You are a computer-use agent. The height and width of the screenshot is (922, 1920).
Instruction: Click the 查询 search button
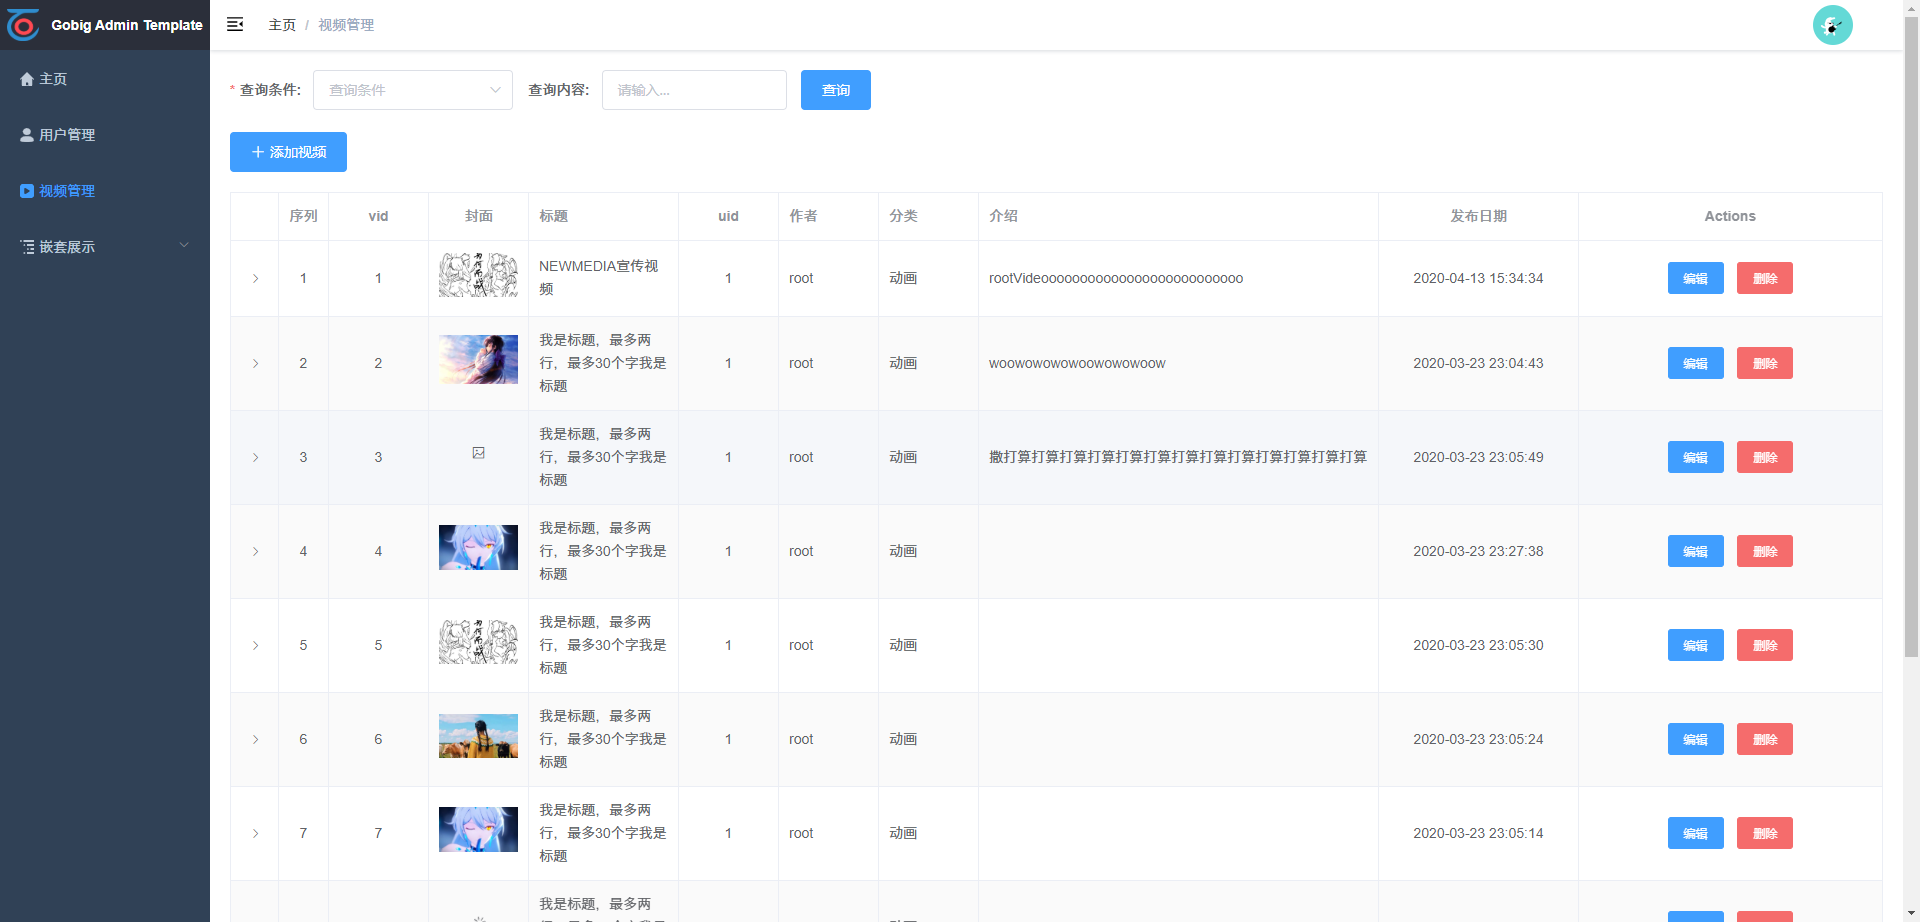835,90
